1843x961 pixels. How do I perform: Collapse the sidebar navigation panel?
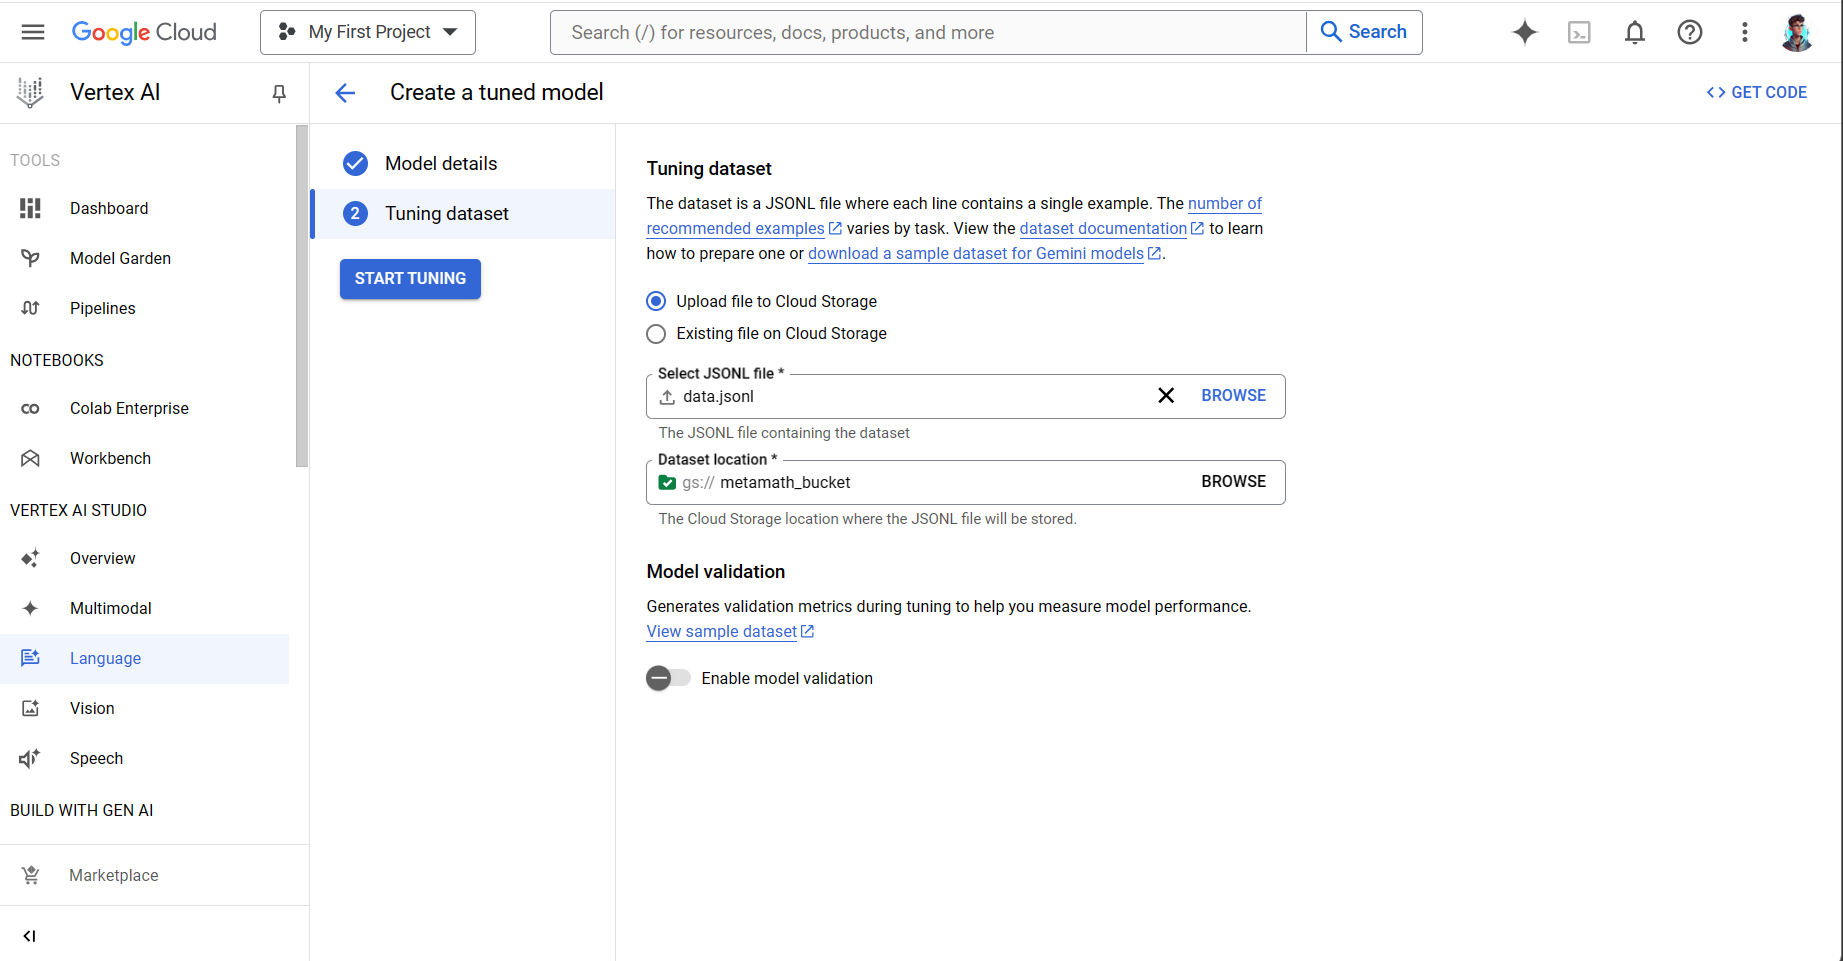coord(30,936)
